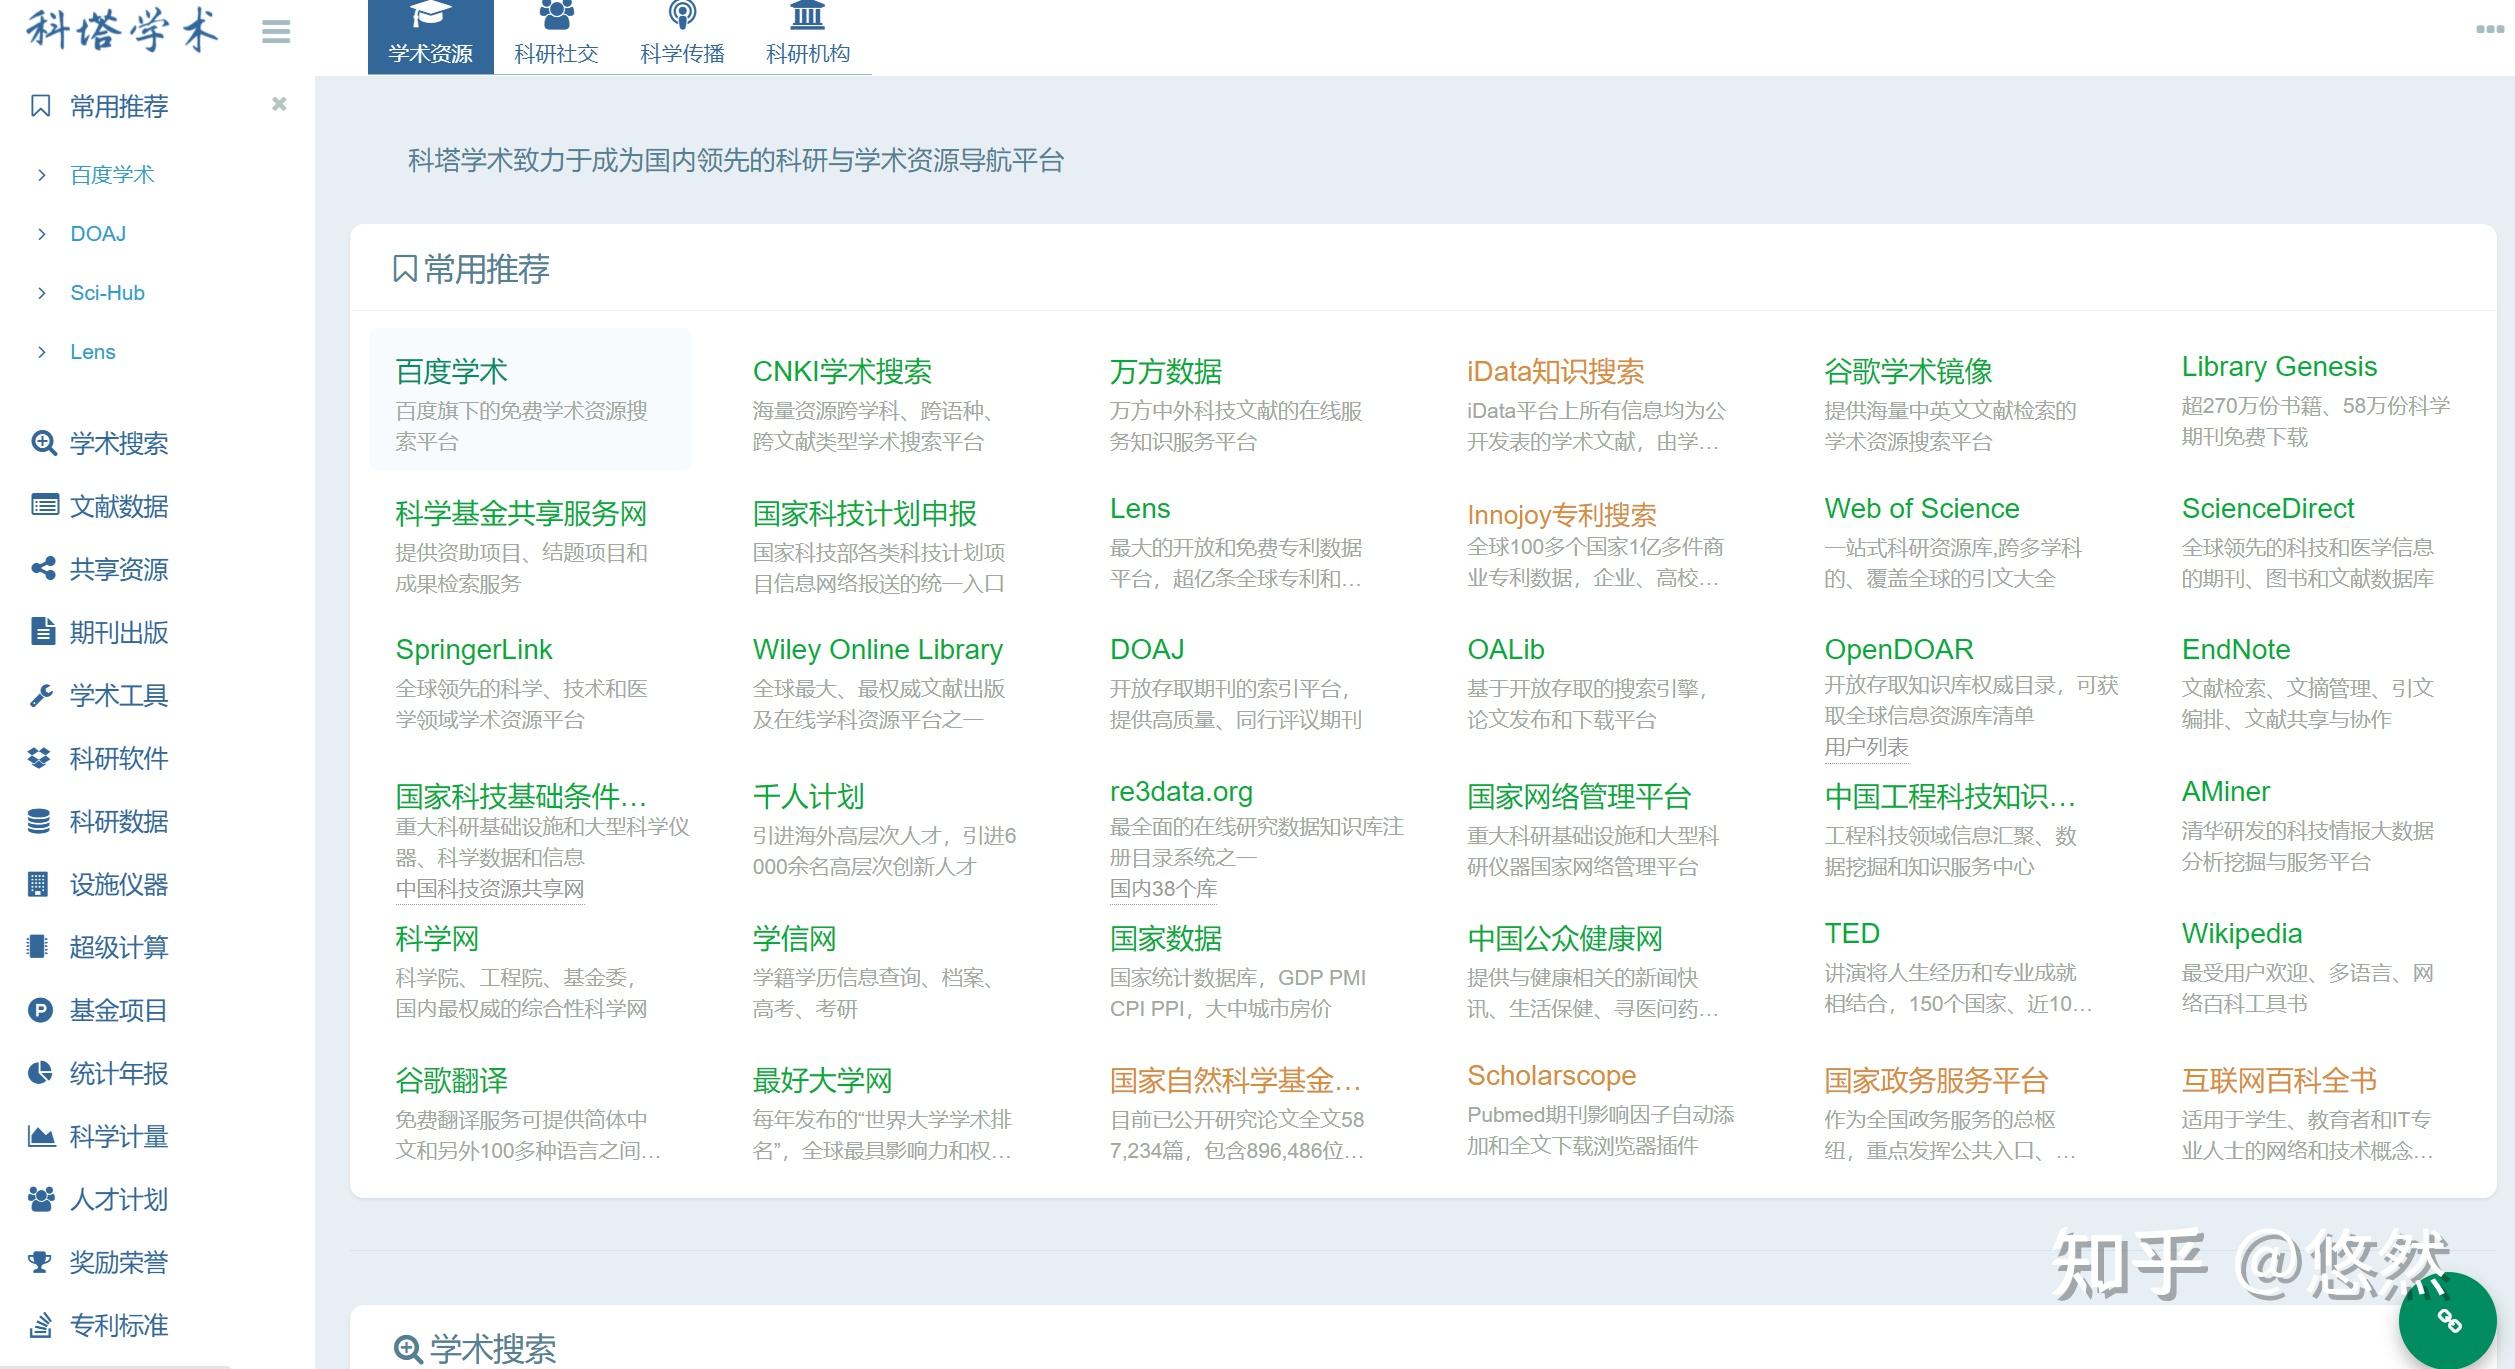Screen dimensions: 2515x1369
Task: Click the 学术工具 wrench icon
Action: tap(41, 695)
